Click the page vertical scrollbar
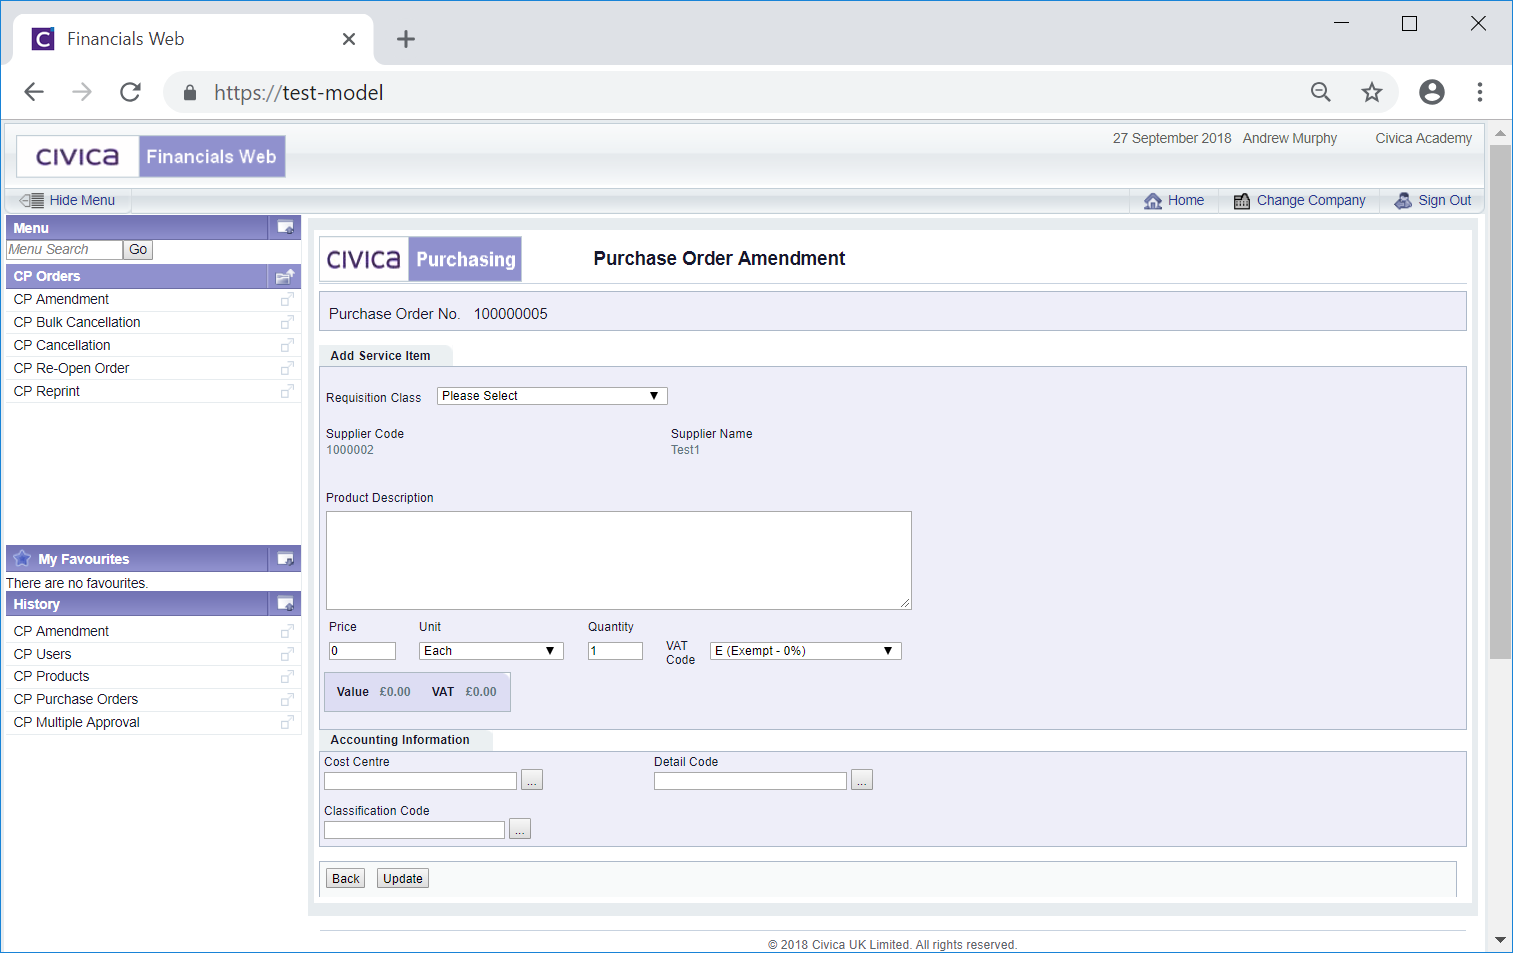The image size is (1513, 953). (x=1500, y=402)
